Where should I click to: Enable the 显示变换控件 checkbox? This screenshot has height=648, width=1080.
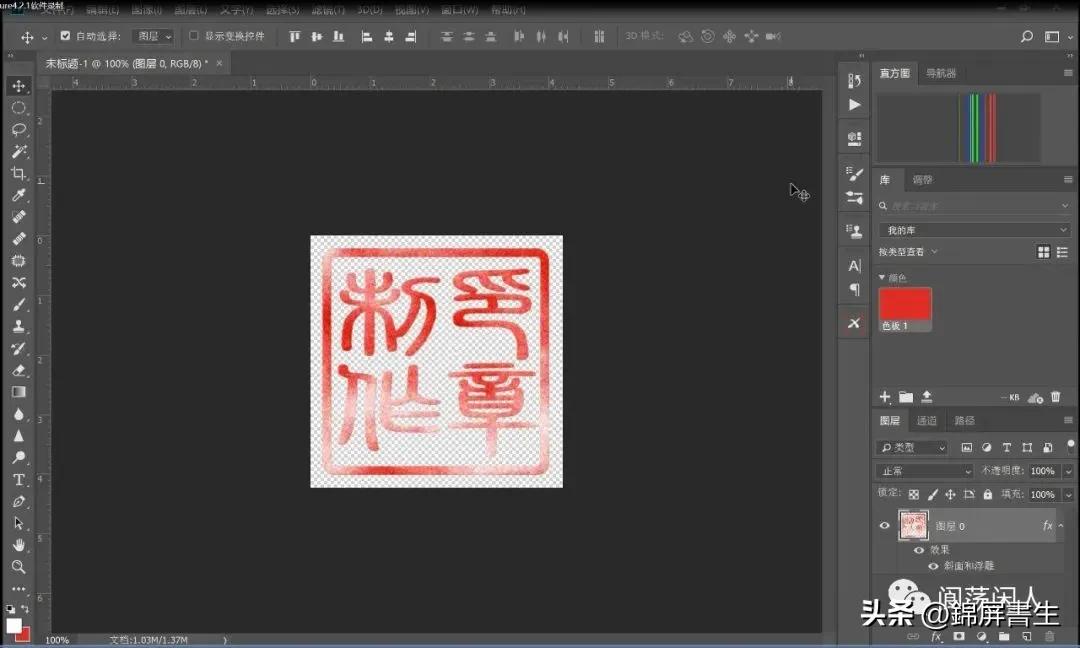click(x=193, y=35)
